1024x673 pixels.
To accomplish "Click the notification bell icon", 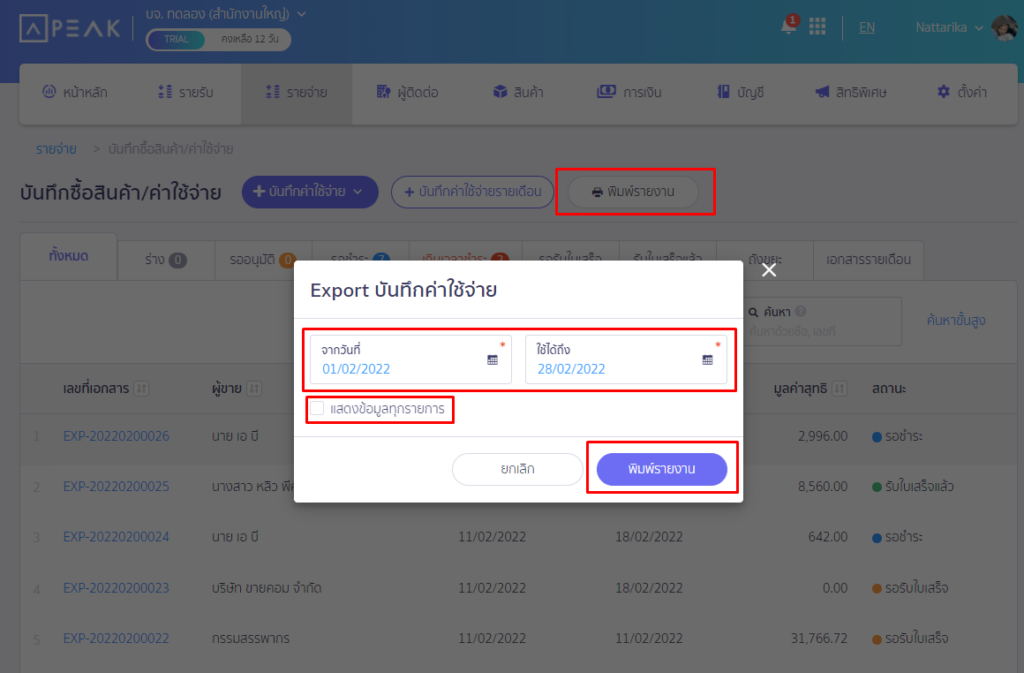I will (x=789, y=27).
